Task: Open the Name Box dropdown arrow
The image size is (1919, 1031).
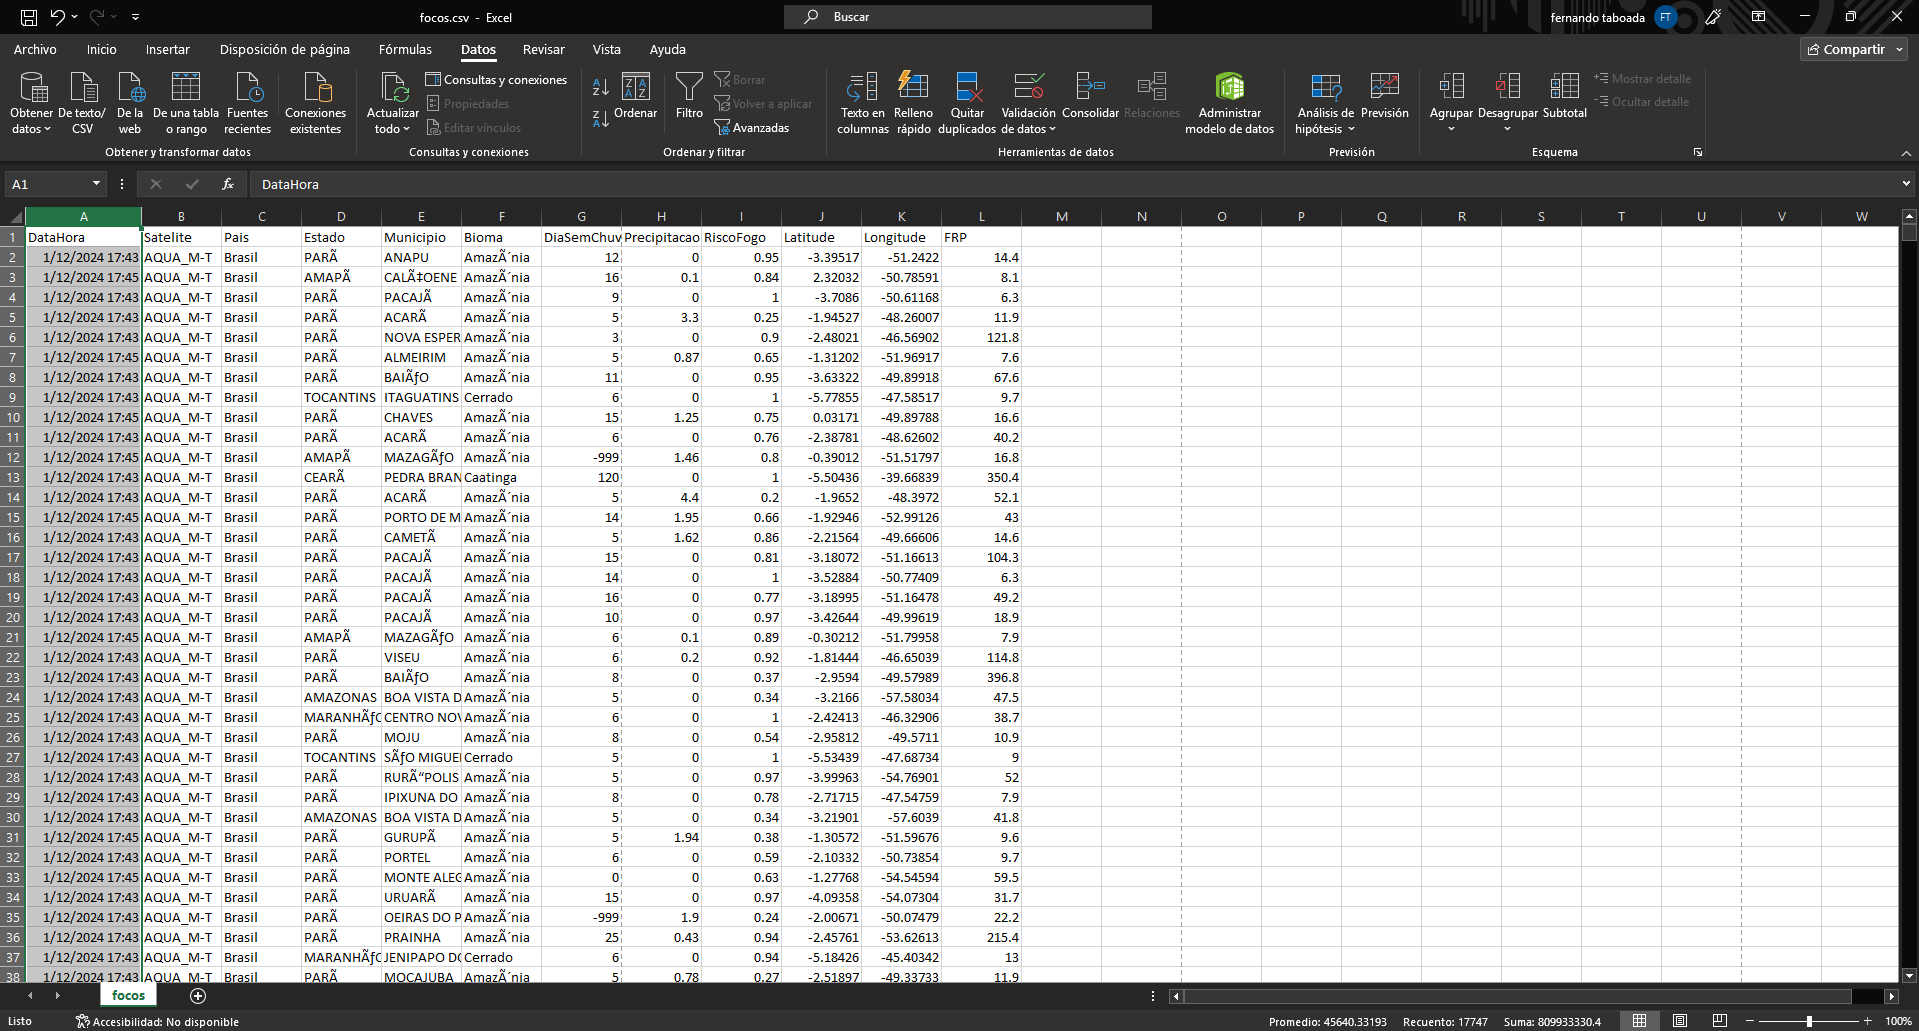Action: point(96,184)
